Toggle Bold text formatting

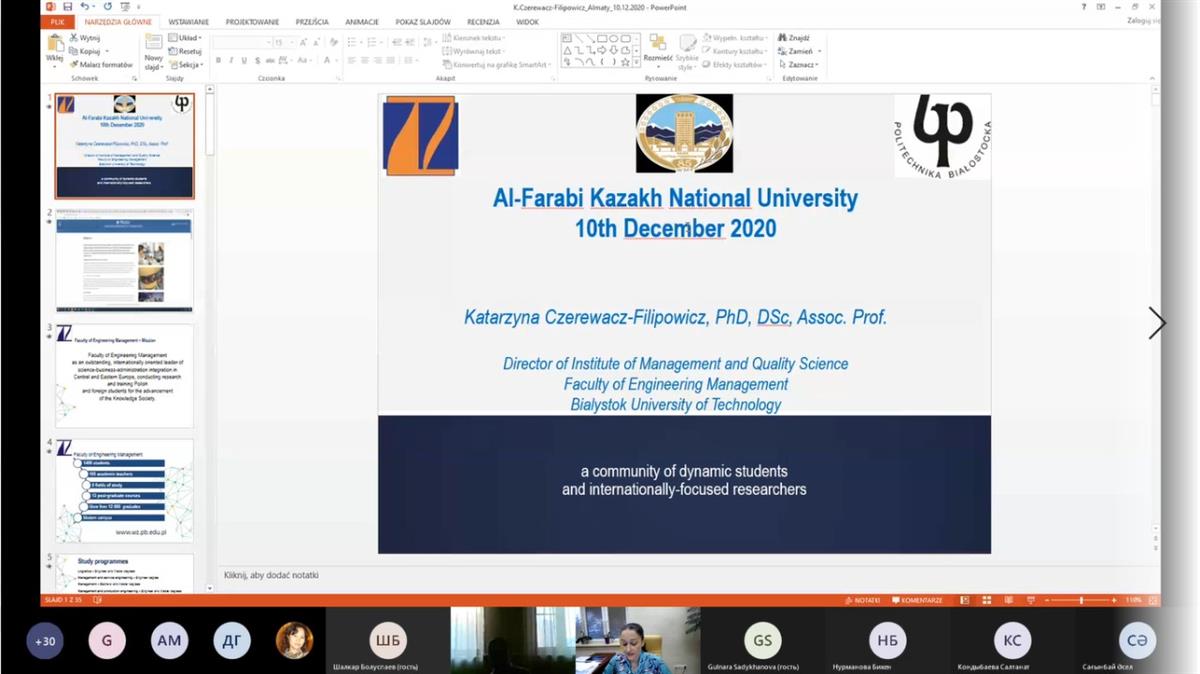tap(218, 61)
